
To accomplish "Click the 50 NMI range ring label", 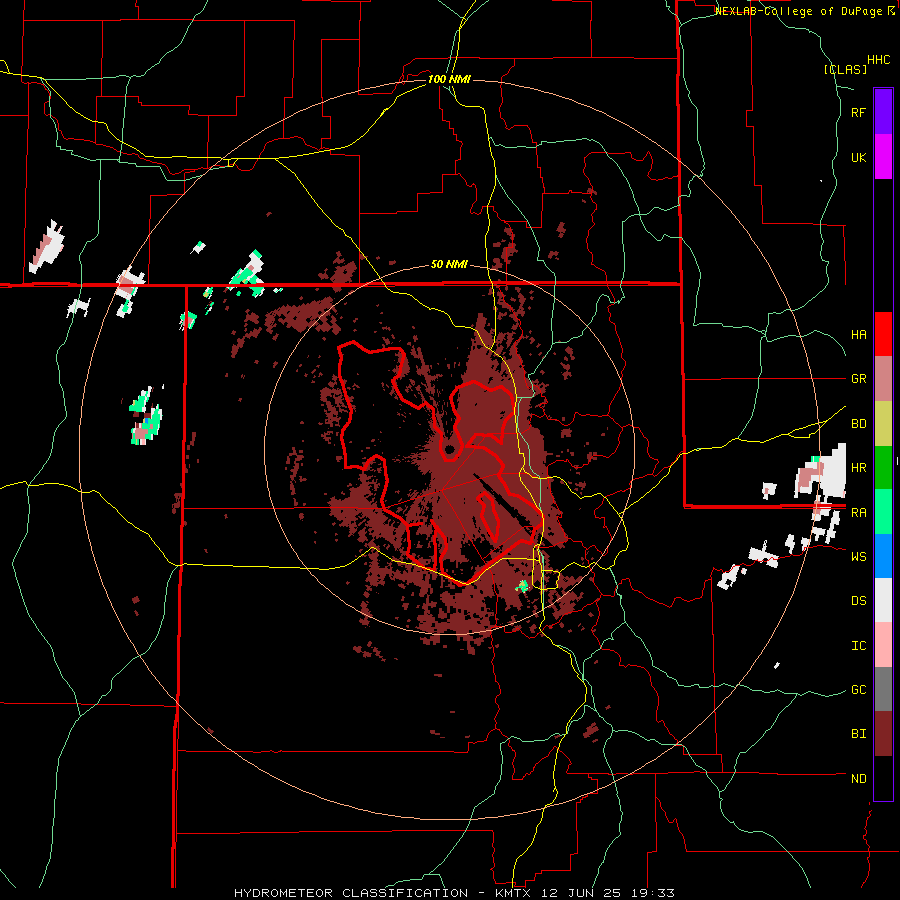I will point(449,265).
